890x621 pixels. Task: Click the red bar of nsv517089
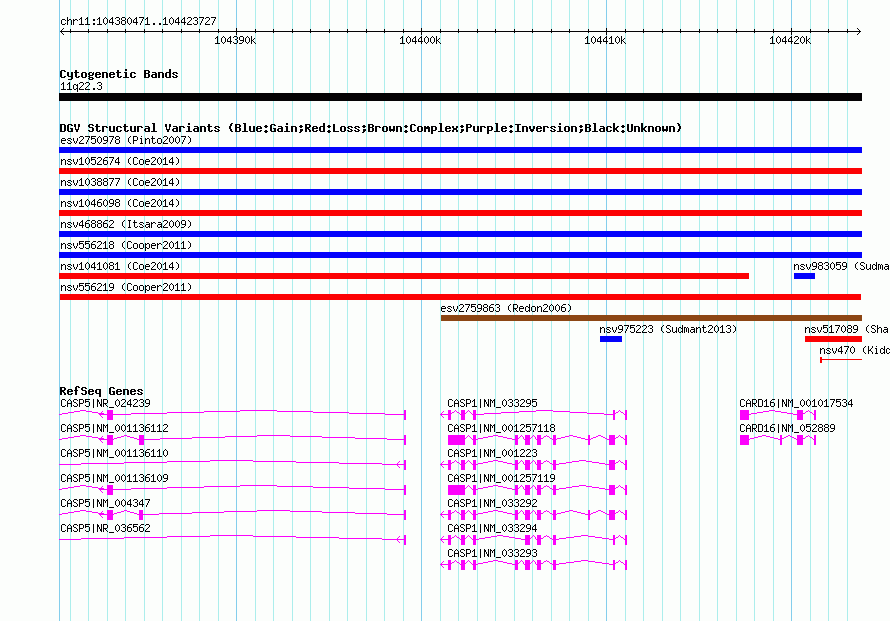pos(833,339)
